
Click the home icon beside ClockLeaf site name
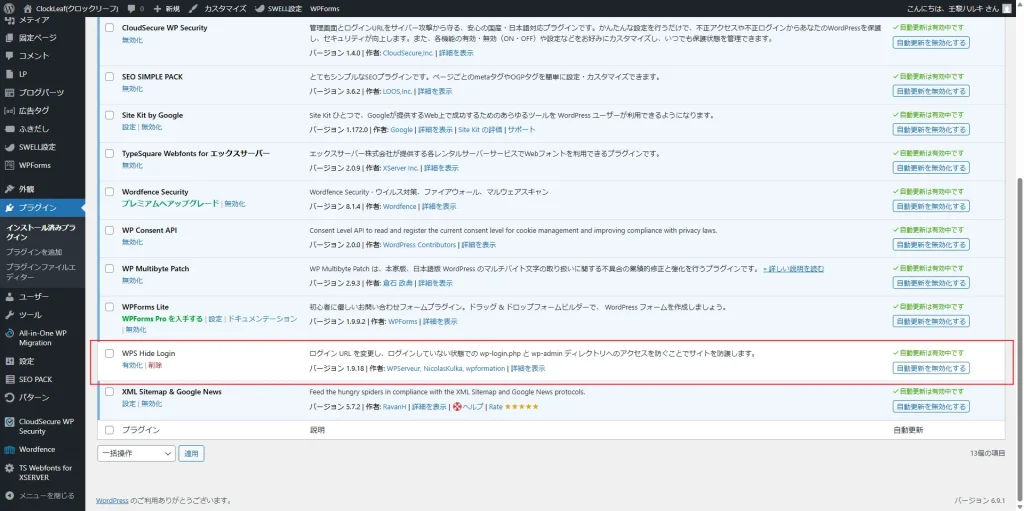[28, 7]
